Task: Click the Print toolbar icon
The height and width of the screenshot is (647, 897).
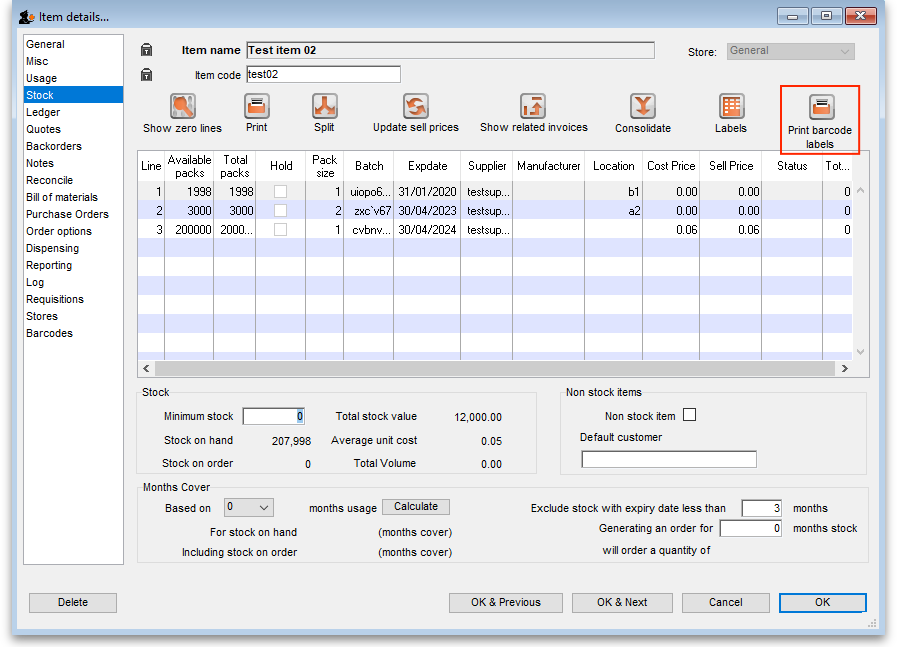Action: coord(257,107)
